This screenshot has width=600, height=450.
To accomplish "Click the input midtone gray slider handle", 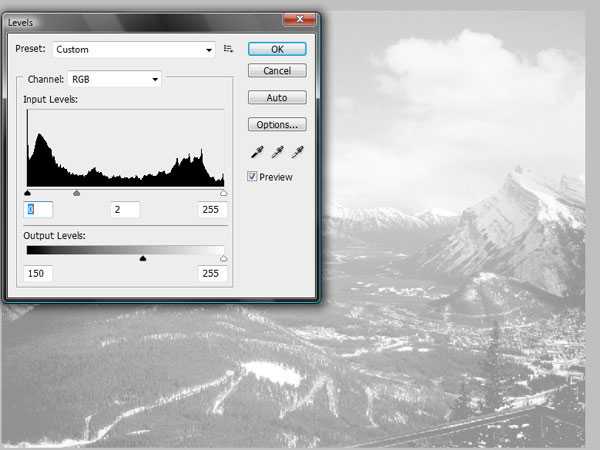I will click(77, 193).
